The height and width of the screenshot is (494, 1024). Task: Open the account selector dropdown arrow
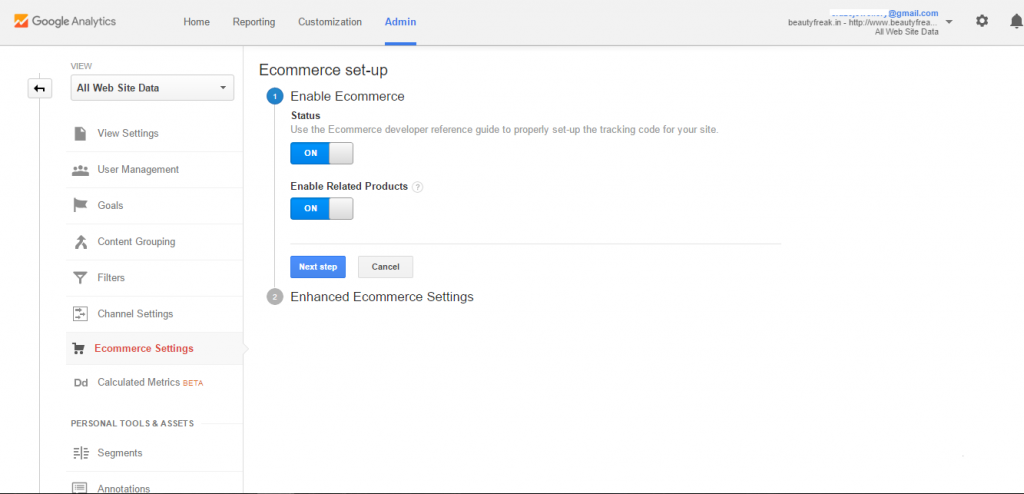pyautogui.click(x=949, y=22)
